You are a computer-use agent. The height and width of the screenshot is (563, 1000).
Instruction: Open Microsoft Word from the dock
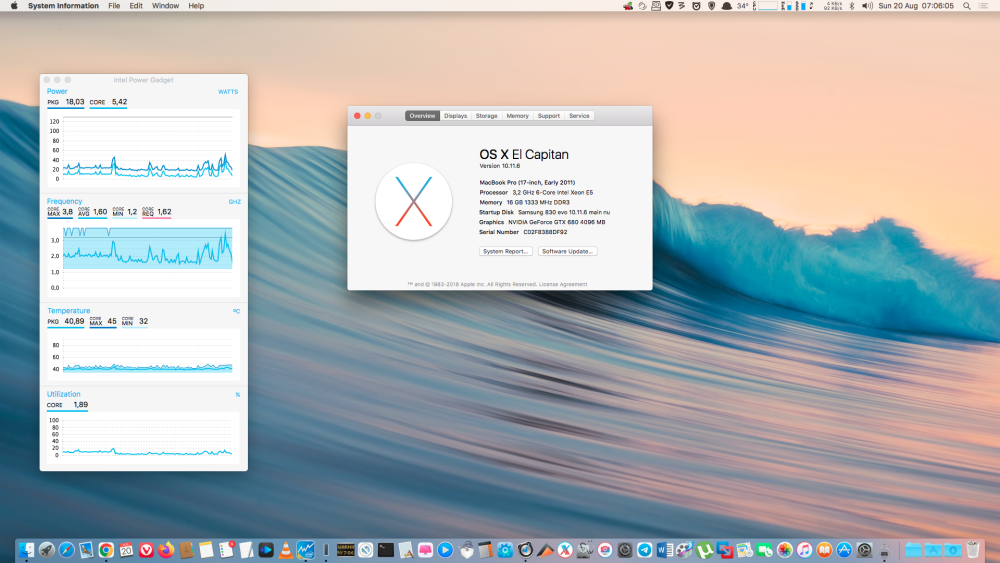[665, 550]
